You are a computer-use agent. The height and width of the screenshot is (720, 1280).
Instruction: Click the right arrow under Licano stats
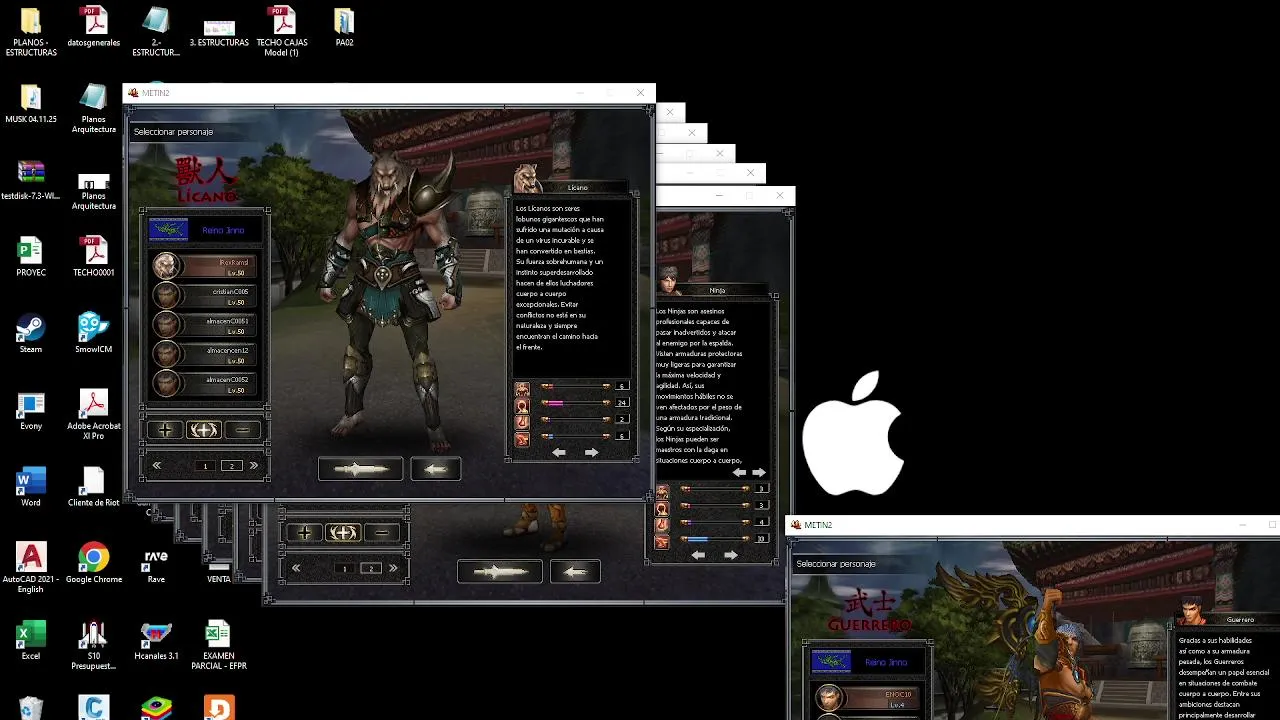tap(591, 453)
